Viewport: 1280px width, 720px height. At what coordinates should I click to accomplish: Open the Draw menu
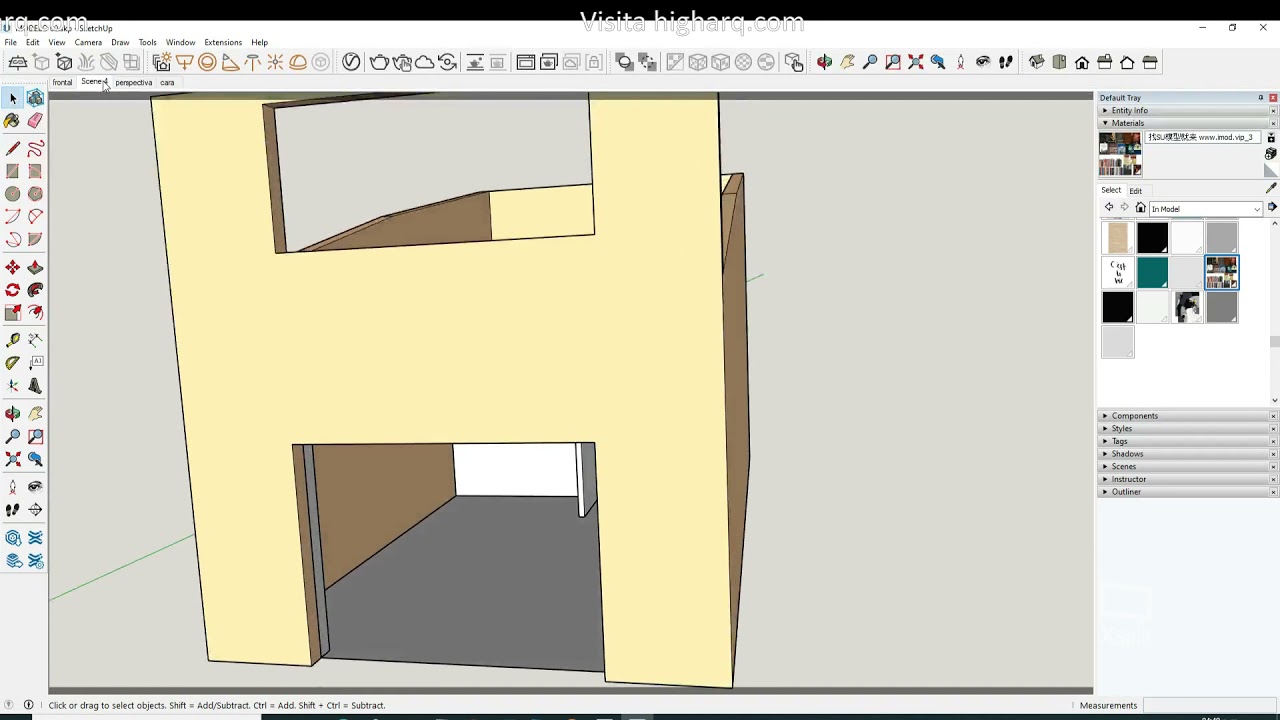click(120, 42)
